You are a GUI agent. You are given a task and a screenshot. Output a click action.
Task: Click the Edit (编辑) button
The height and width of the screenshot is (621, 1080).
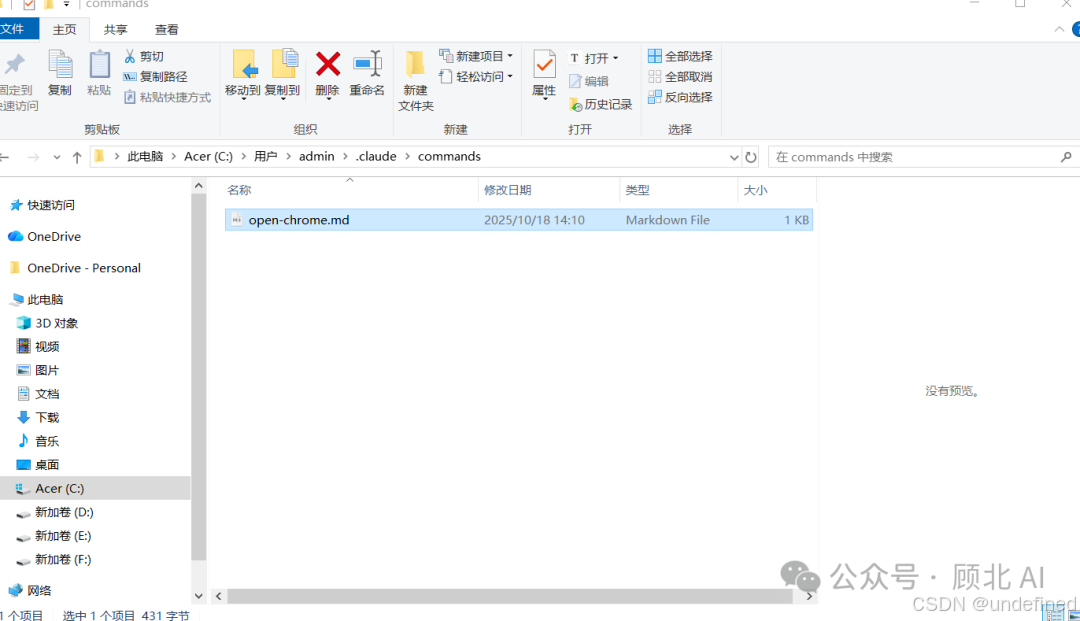[589, 81]
